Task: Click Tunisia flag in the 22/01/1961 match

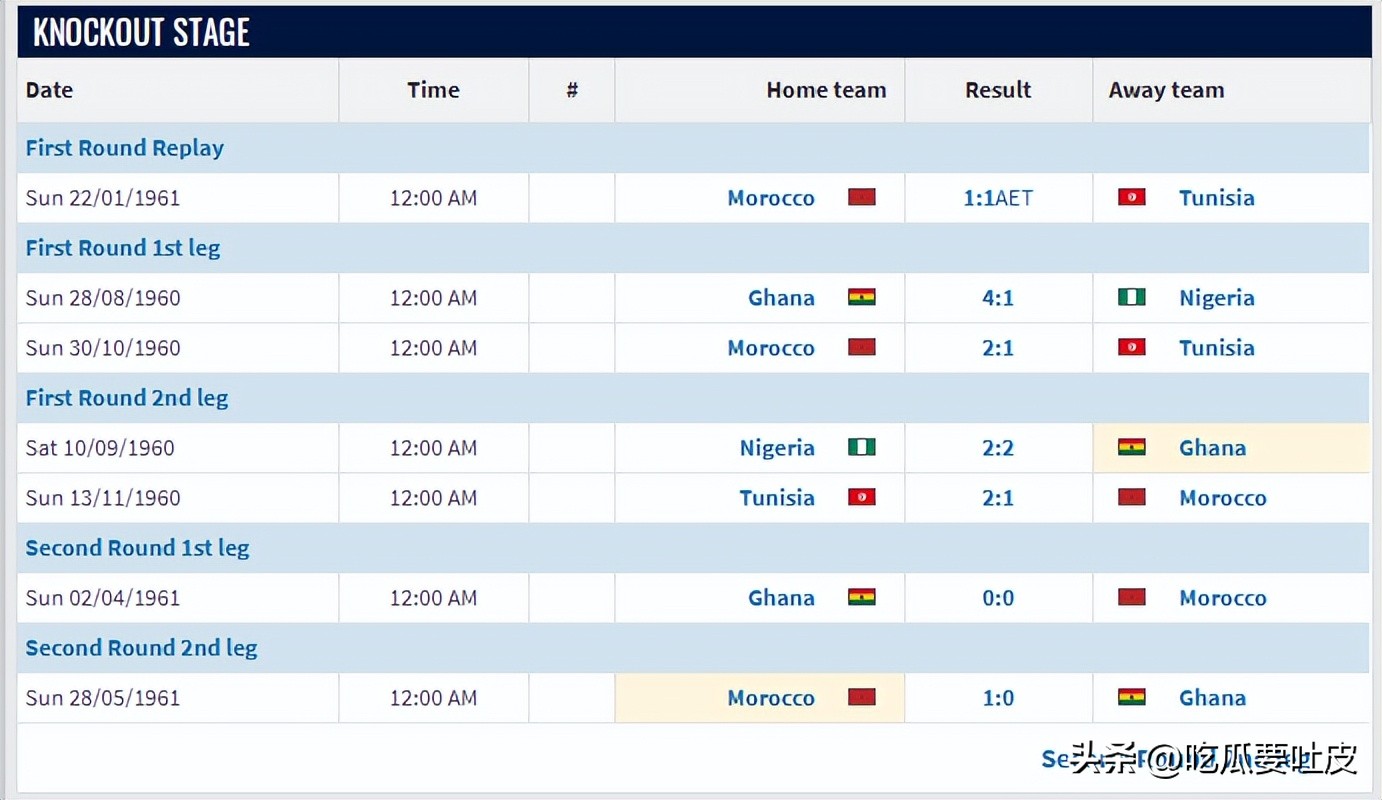Action: (1131, 197)
